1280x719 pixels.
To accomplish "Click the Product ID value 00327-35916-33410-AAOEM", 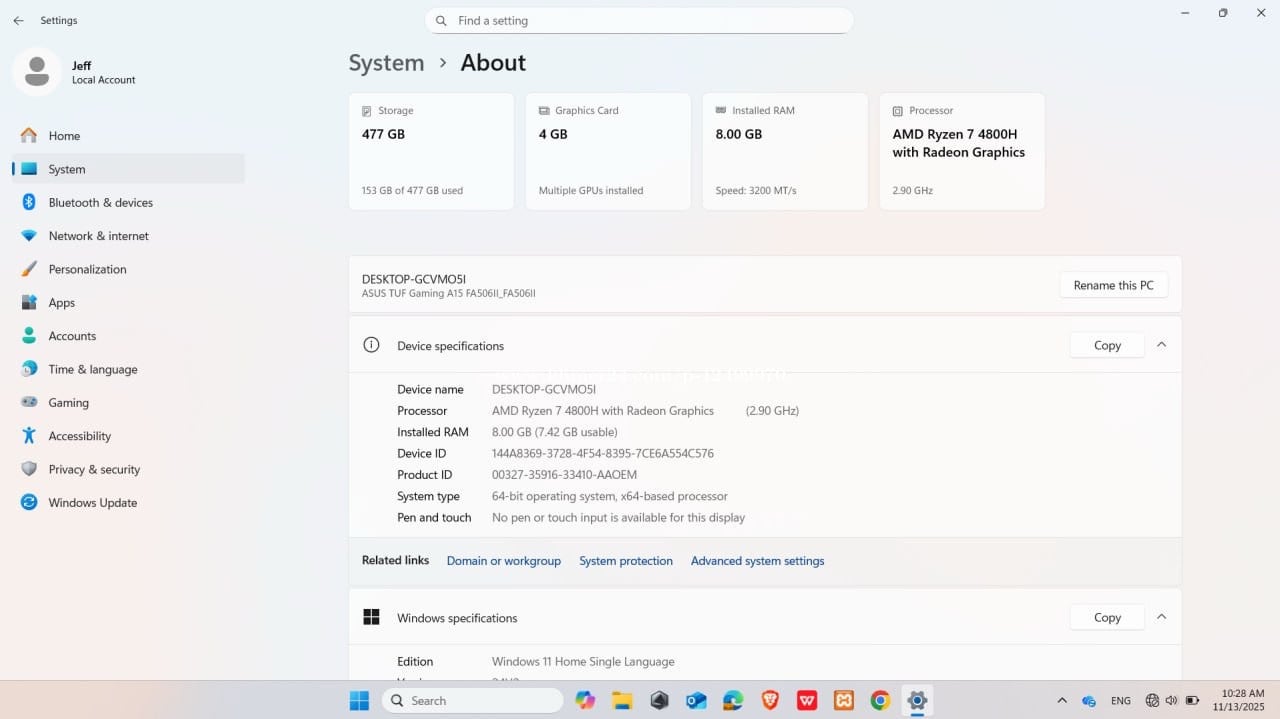I will click(x=564, y=475).
